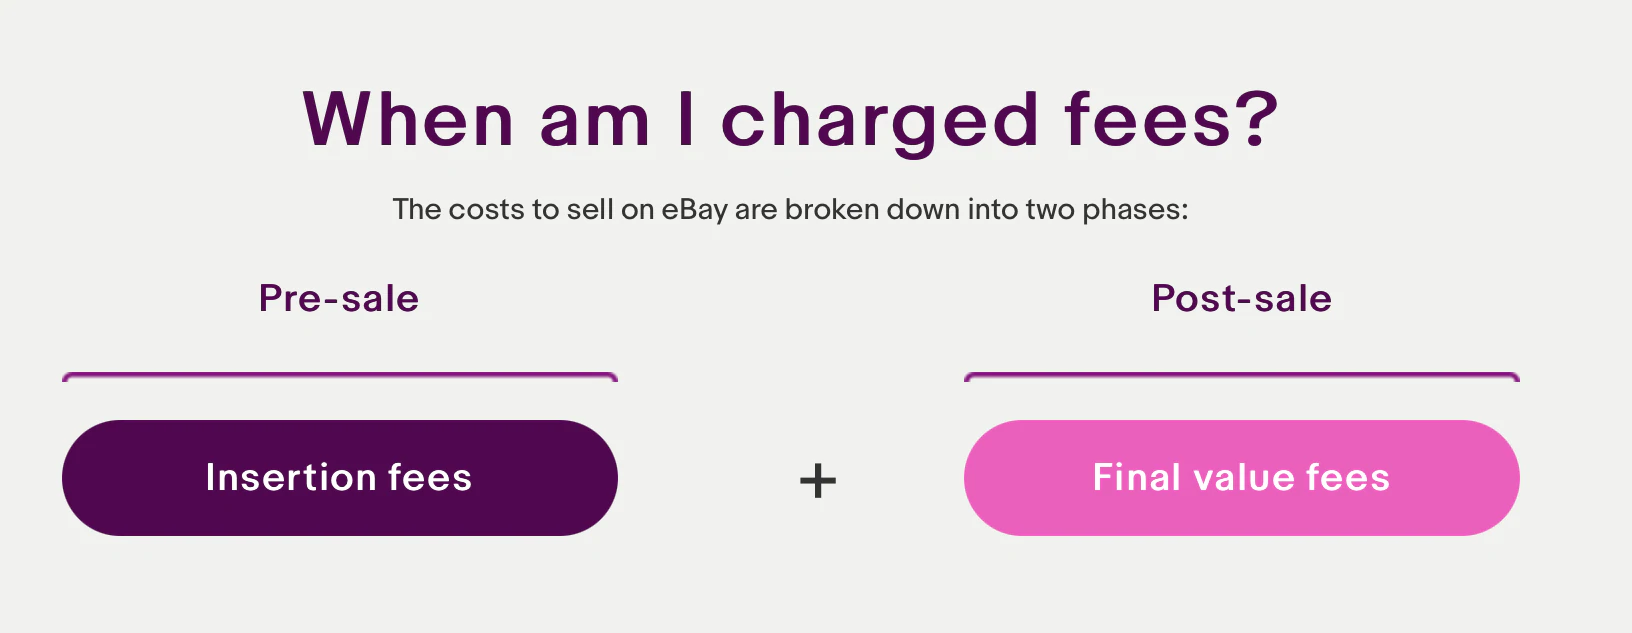Viewport: 1632px width, 633px height.
Task: Select the Pre-sale phase label
Action: tap(339, 298)
